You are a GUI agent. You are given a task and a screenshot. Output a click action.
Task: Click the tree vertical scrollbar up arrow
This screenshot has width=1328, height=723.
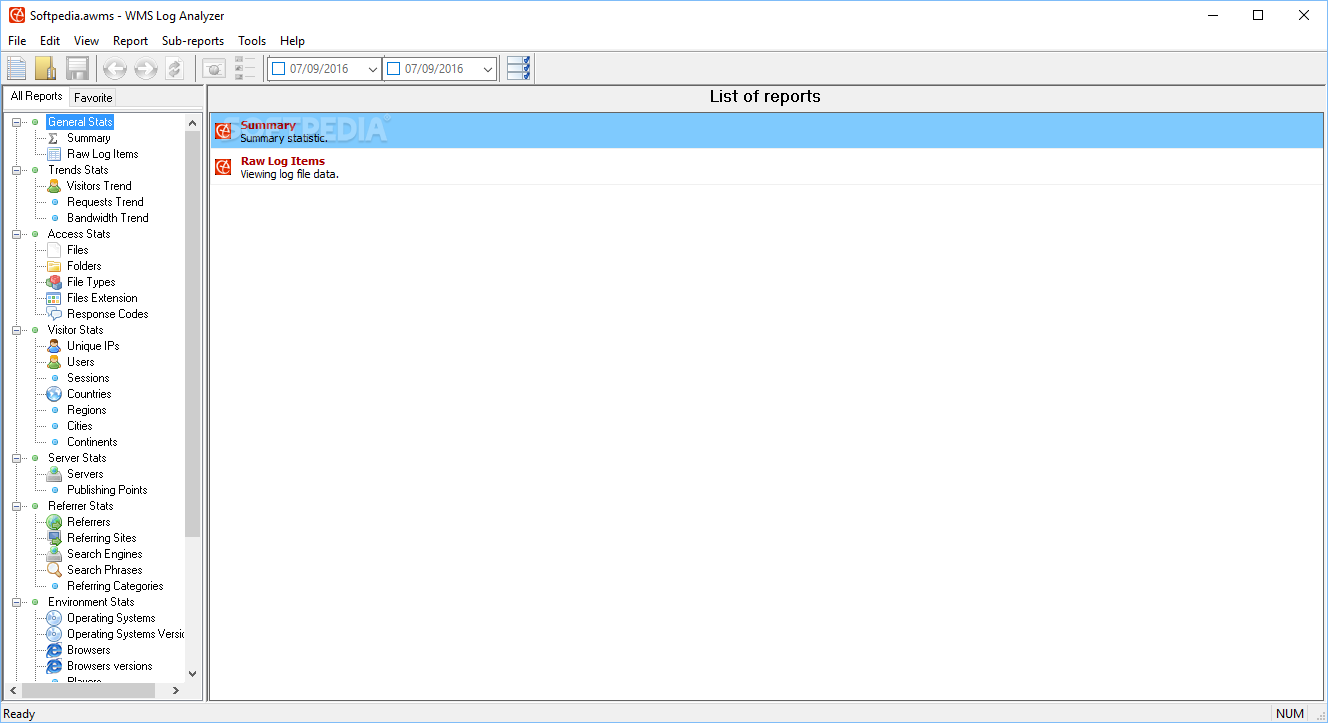pos(193,122)
